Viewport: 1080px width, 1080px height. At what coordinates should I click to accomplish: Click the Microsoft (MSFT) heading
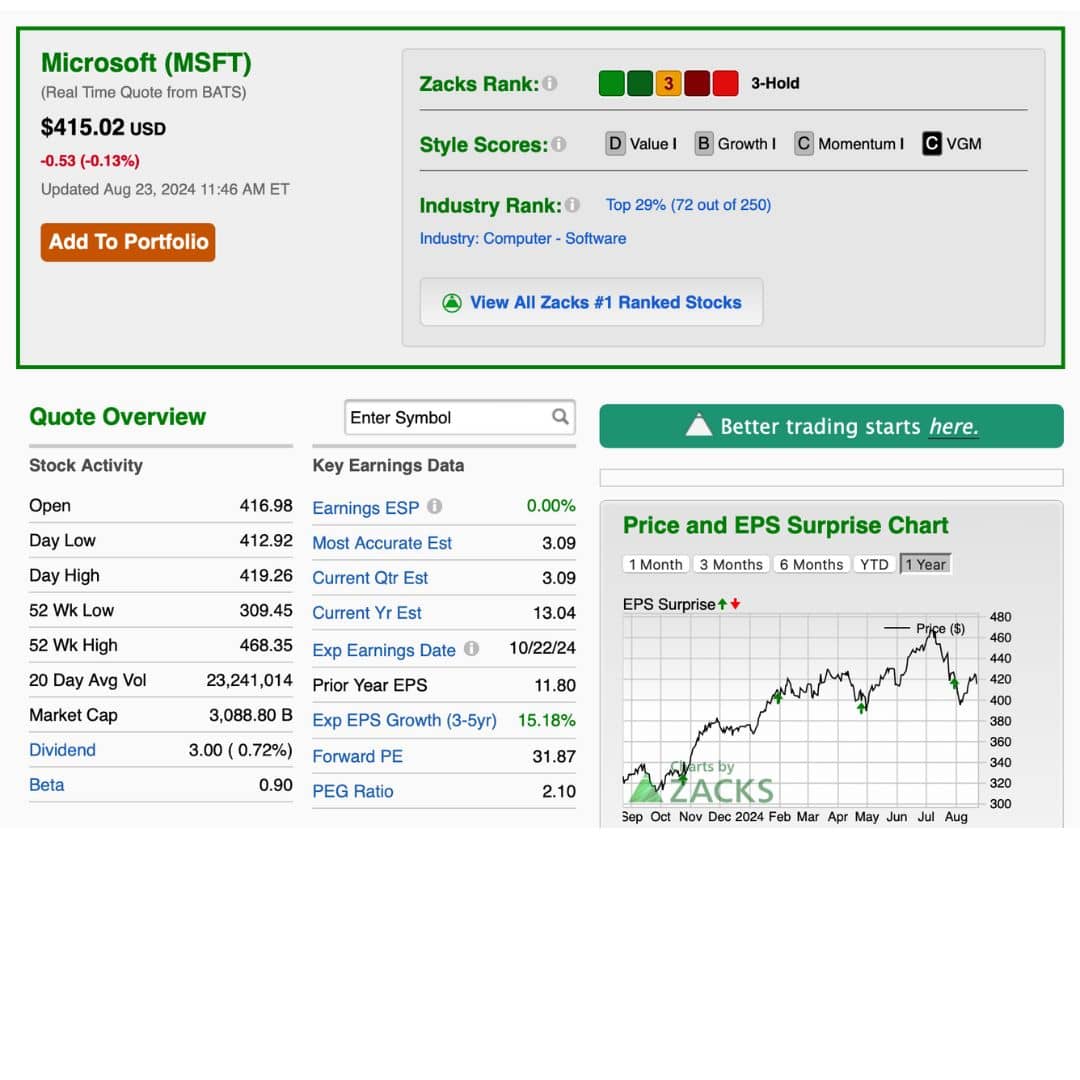(146, 63)
